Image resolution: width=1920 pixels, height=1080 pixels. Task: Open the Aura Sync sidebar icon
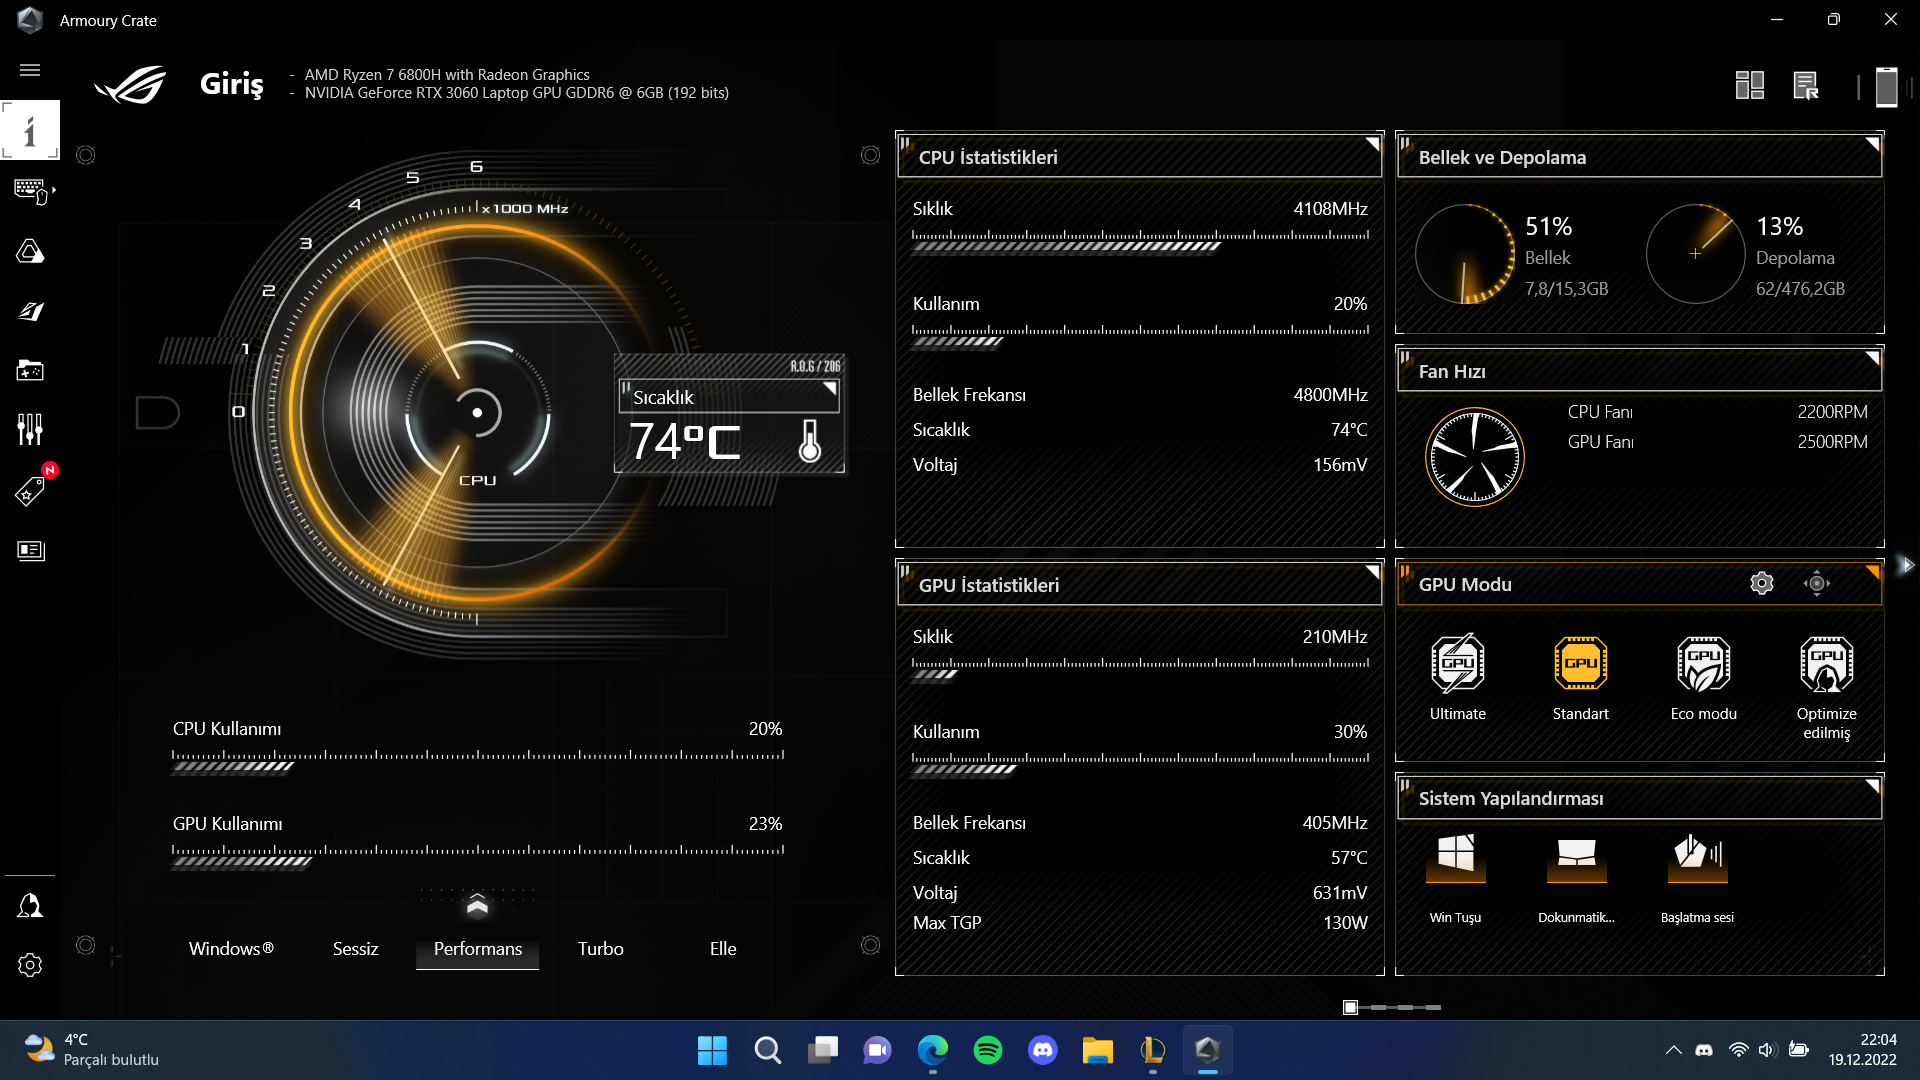(x=30, y=251)
